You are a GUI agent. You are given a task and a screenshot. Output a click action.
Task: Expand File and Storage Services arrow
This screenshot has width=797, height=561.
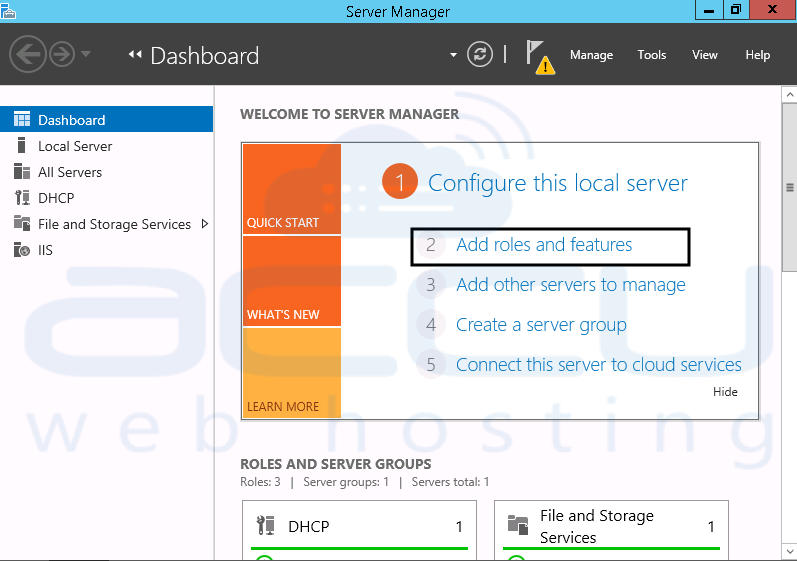click(x=205, y=224)
